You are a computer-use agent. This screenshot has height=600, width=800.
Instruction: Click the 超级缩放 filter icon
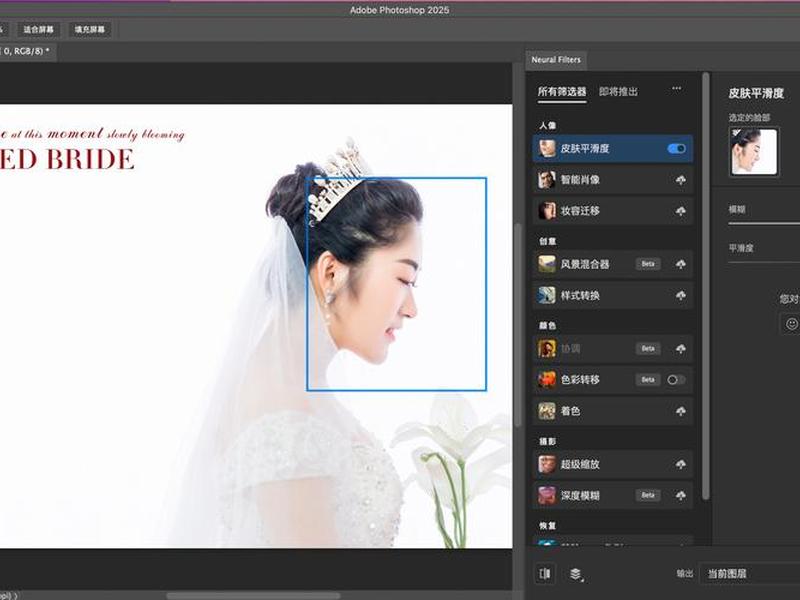tap(547, 464)
